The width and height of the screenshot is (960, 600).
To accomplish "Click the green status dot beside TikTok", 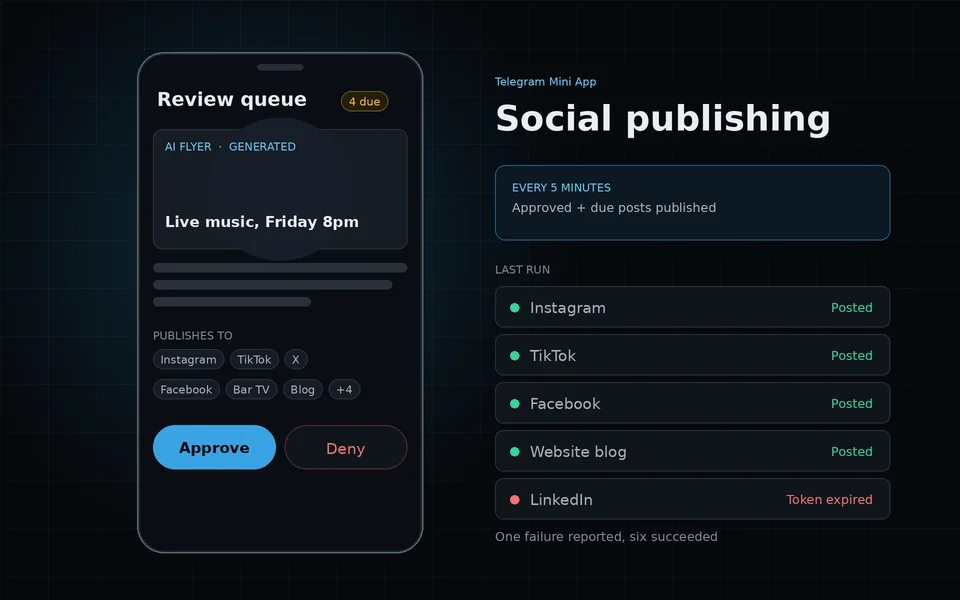I will tap(515, 356).
